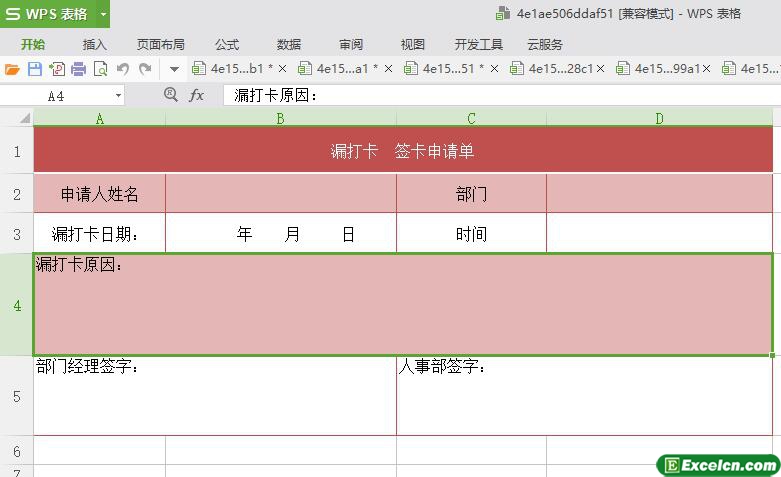This screenshot has width=781, height=477.
Task: Click the formula bar input field
Action: 502,95
